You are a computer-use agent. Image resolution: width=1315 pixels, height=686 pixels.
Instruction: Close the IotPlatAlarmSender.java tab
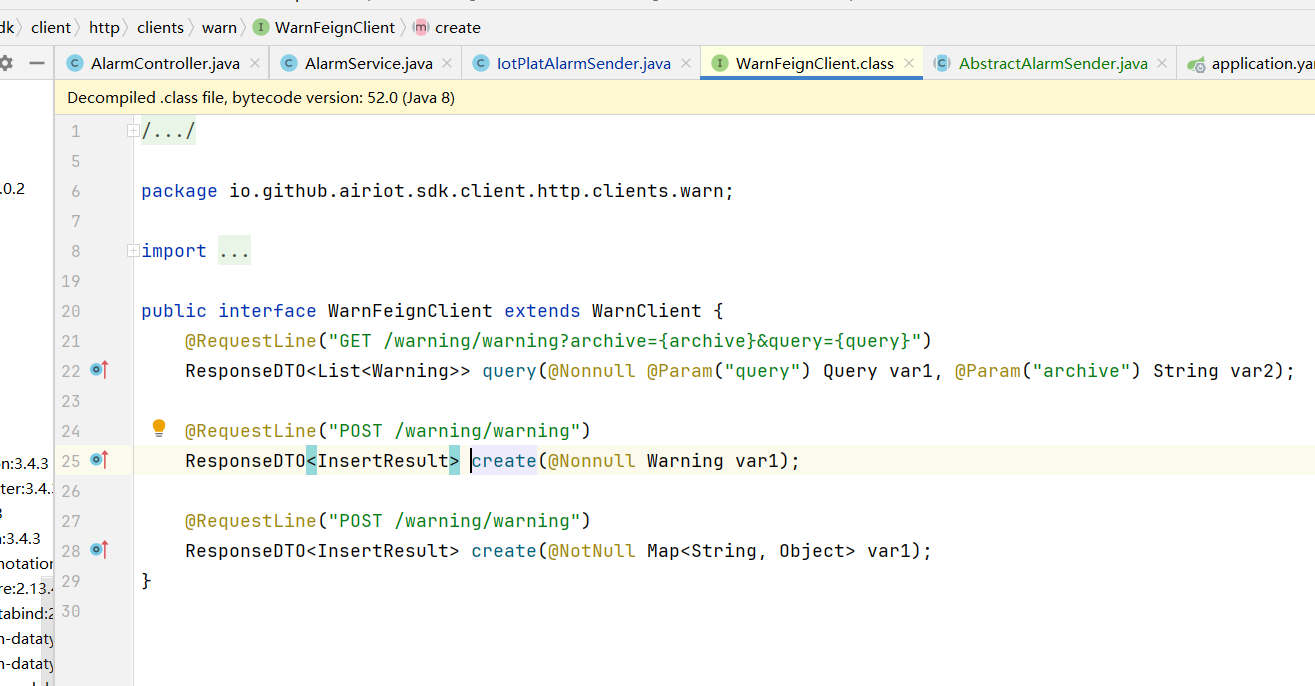pyautogui.click(x=686, y=63)
